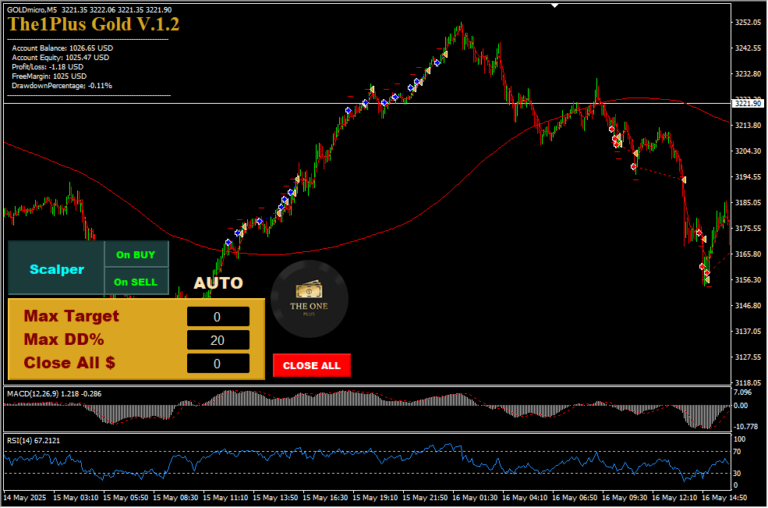The image size is (768, 508).
Task: Click the current price tag 3221.90
Action: point(748,103)
